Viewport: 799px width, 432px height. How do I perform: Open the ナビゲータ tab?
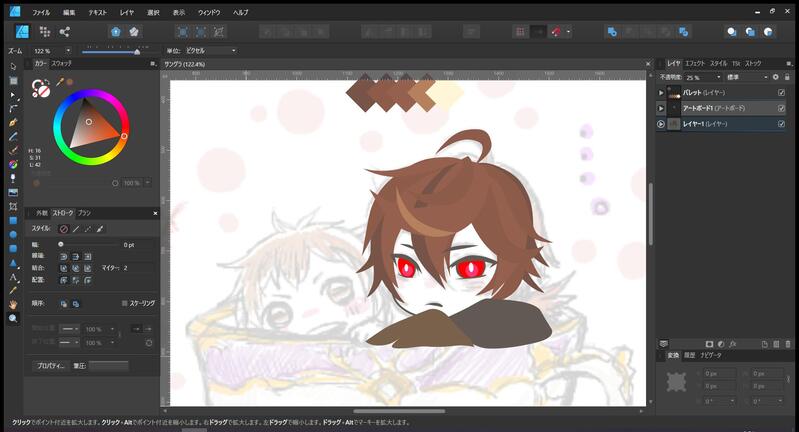pos(711,355)
